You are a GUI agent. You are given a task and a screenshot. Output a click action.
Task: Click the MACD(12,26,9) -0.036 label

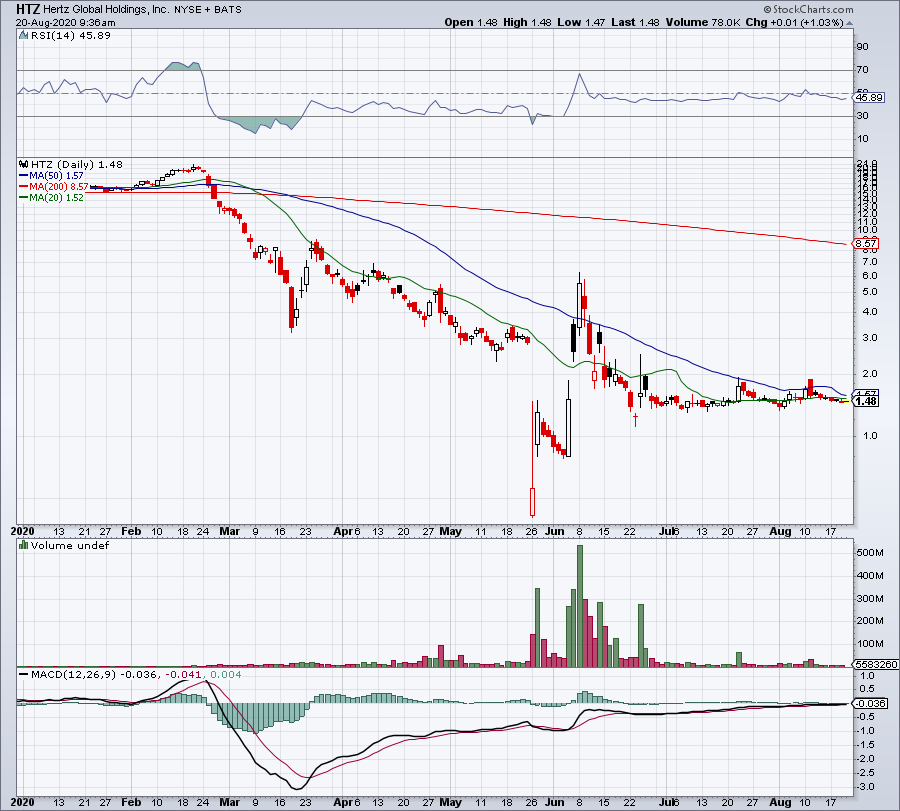point(94,674)
